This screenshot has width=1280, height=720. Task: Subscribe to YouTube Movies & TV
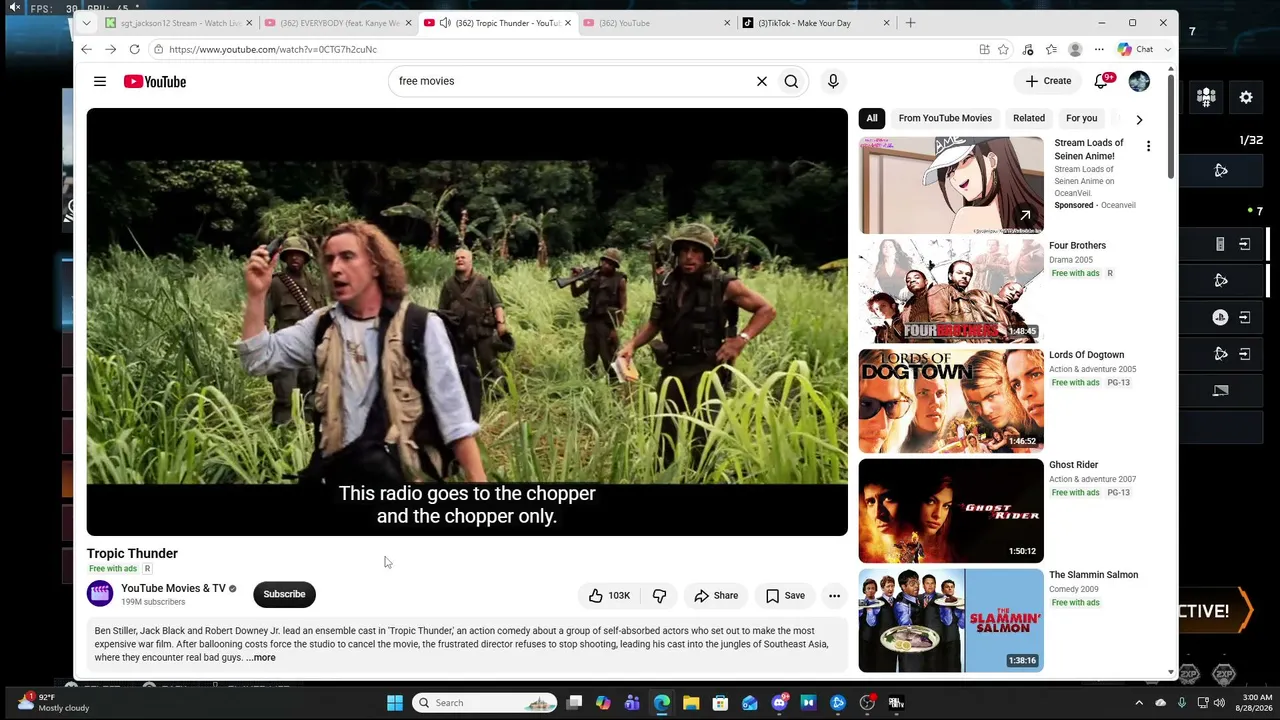284,594
